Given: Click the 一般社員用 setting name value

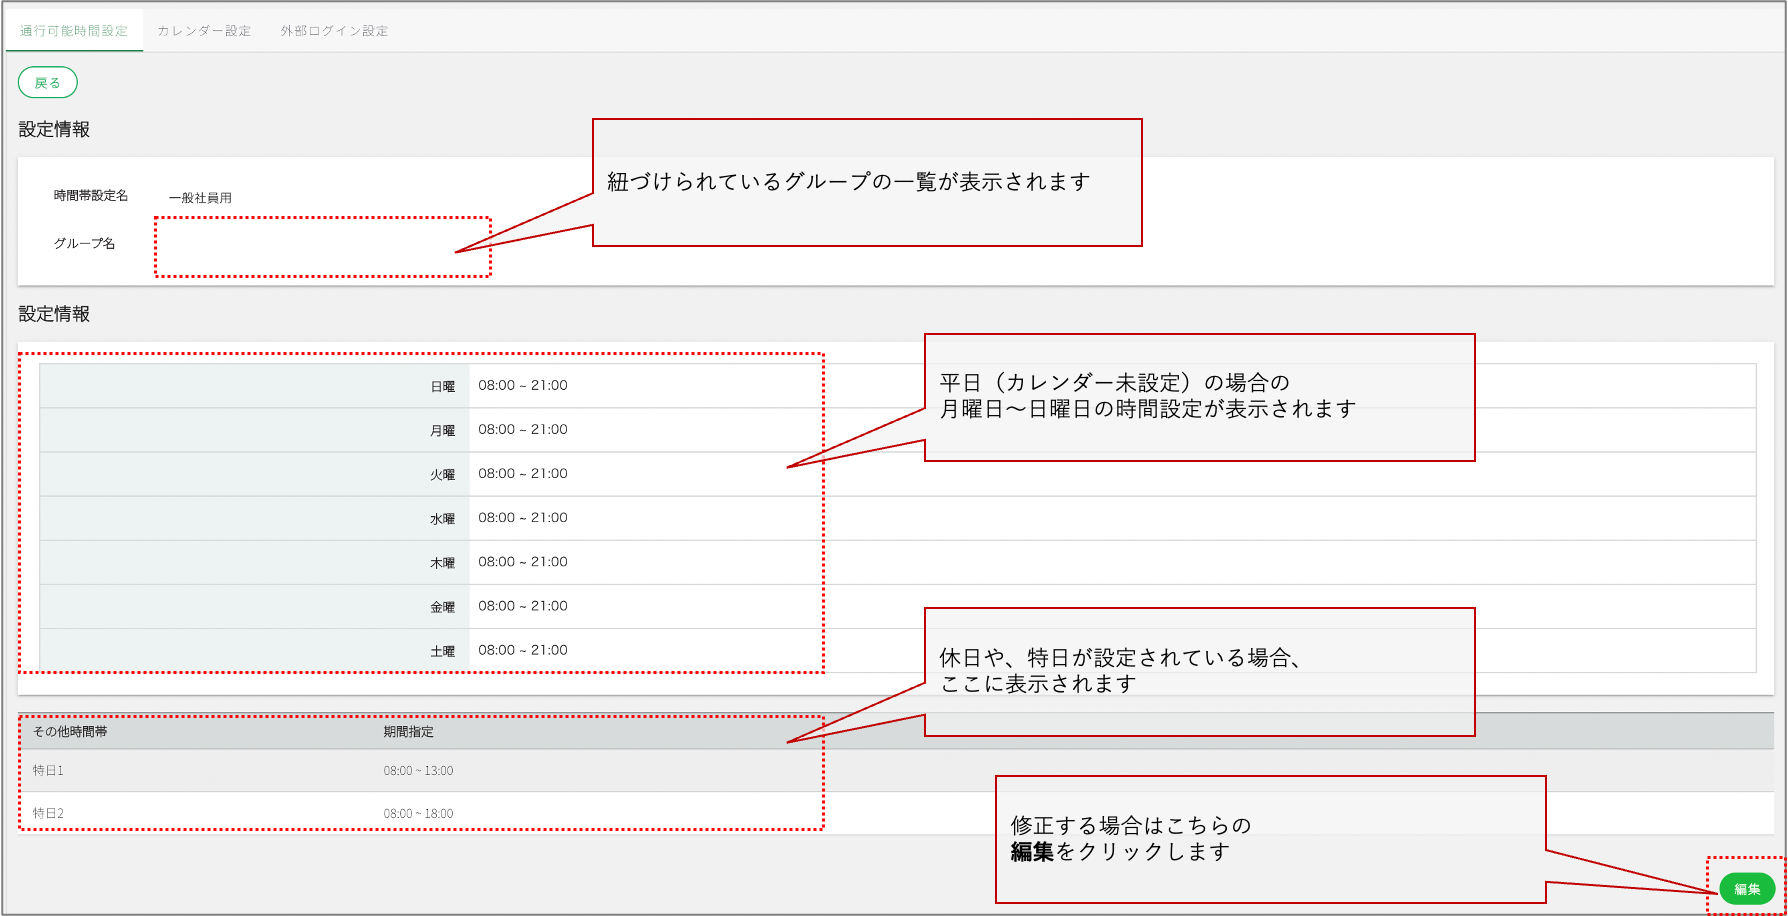Looking at the screenshot, I should (200, 198).
